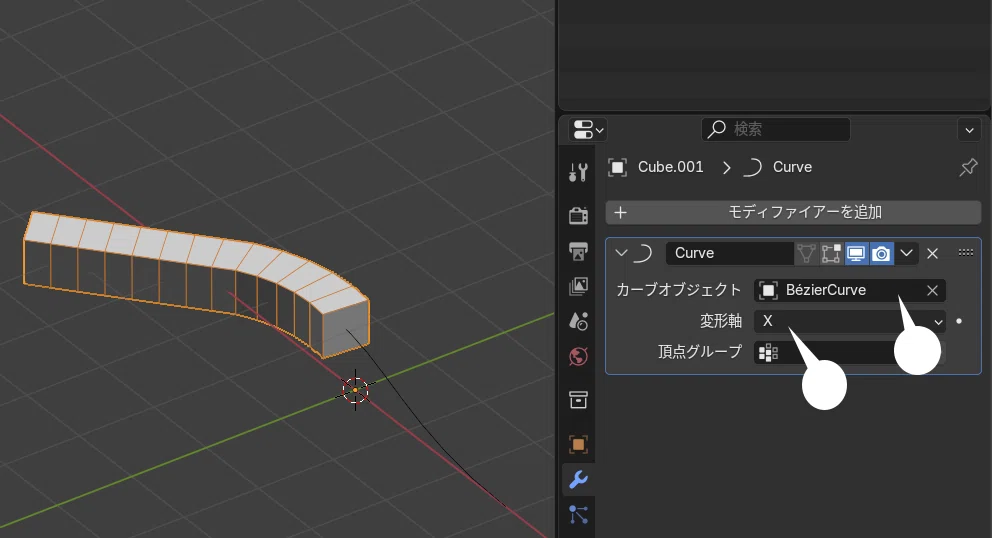Open the View Layer properties tab
The image size is (992, 538).
(578, 286)
